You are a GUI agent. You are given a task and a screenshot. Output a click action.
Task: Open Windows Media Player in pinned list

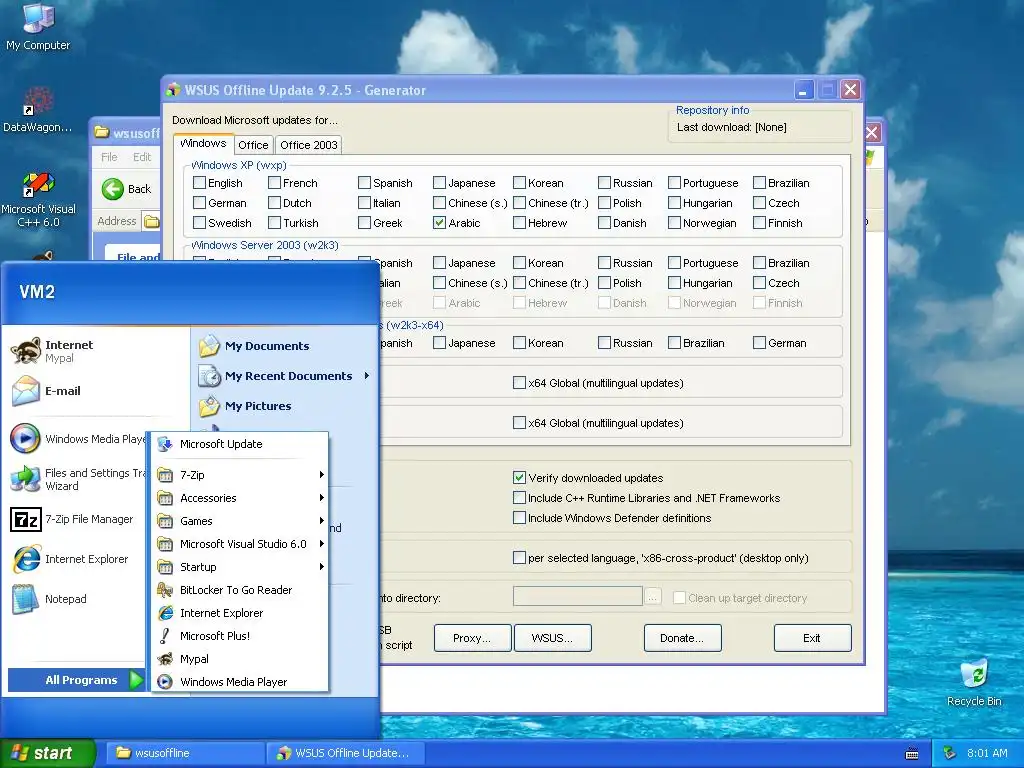coord(77,439)
